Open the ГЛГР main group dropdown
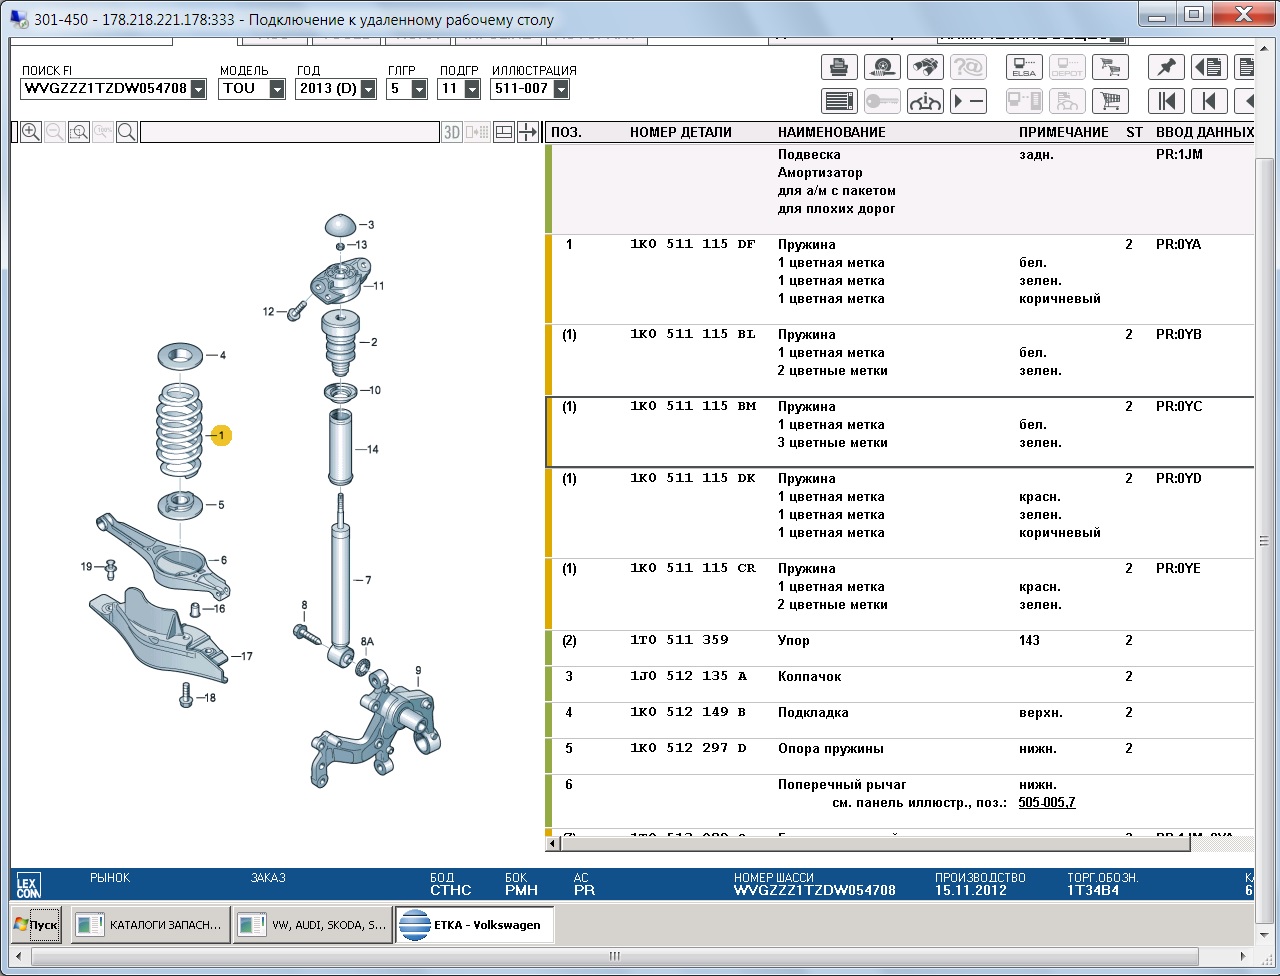The width and height of the screenshot is (1280, 976). pyautogui.click(x=419, y=89)
